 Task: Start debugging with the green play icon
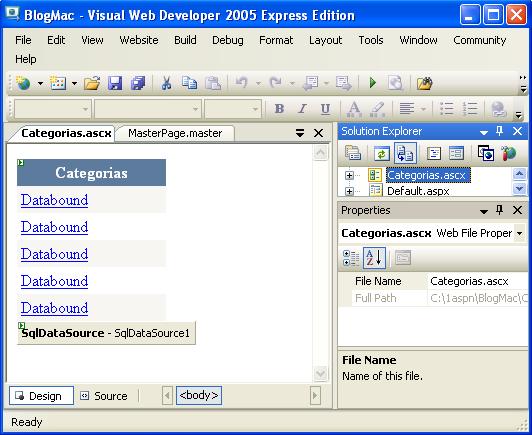coord(373,83)
